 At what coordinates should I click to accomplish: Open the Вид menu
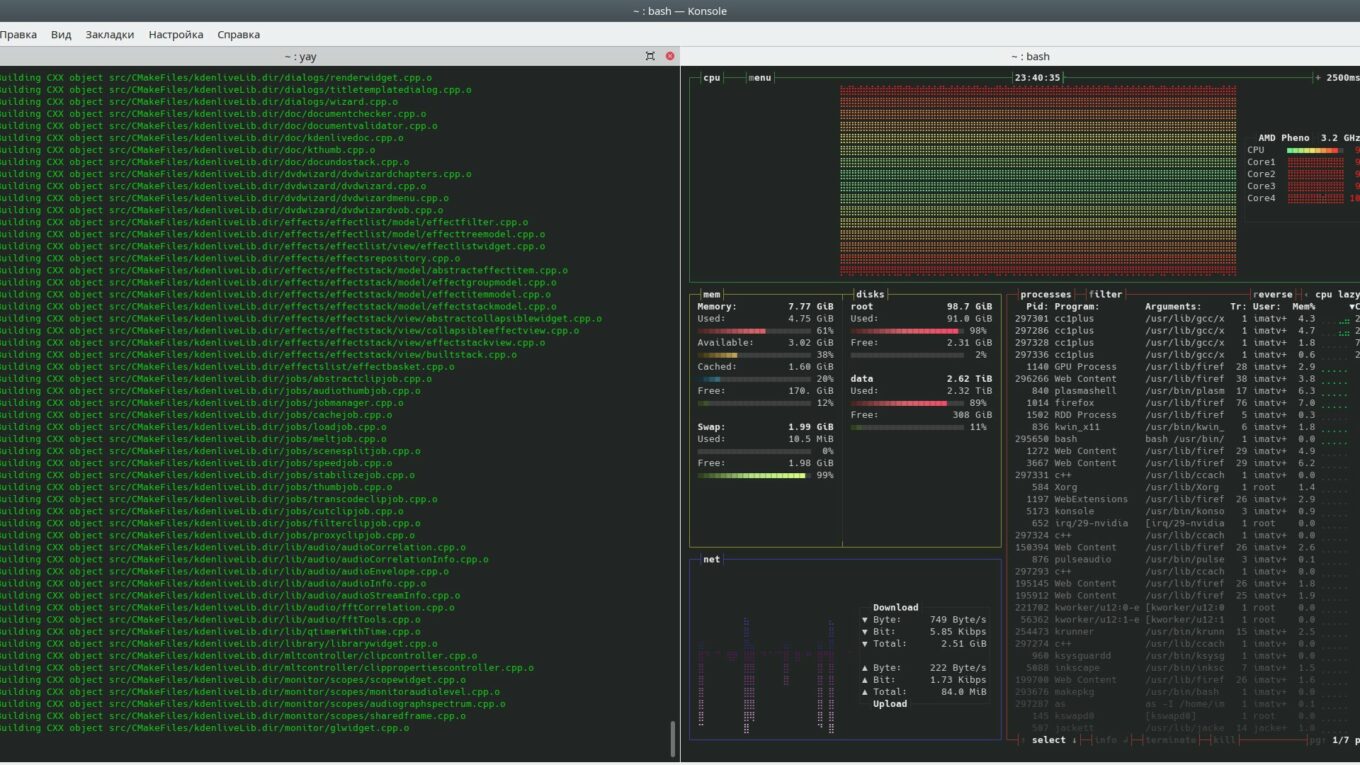pyautogui.click(x=61, y=34)
